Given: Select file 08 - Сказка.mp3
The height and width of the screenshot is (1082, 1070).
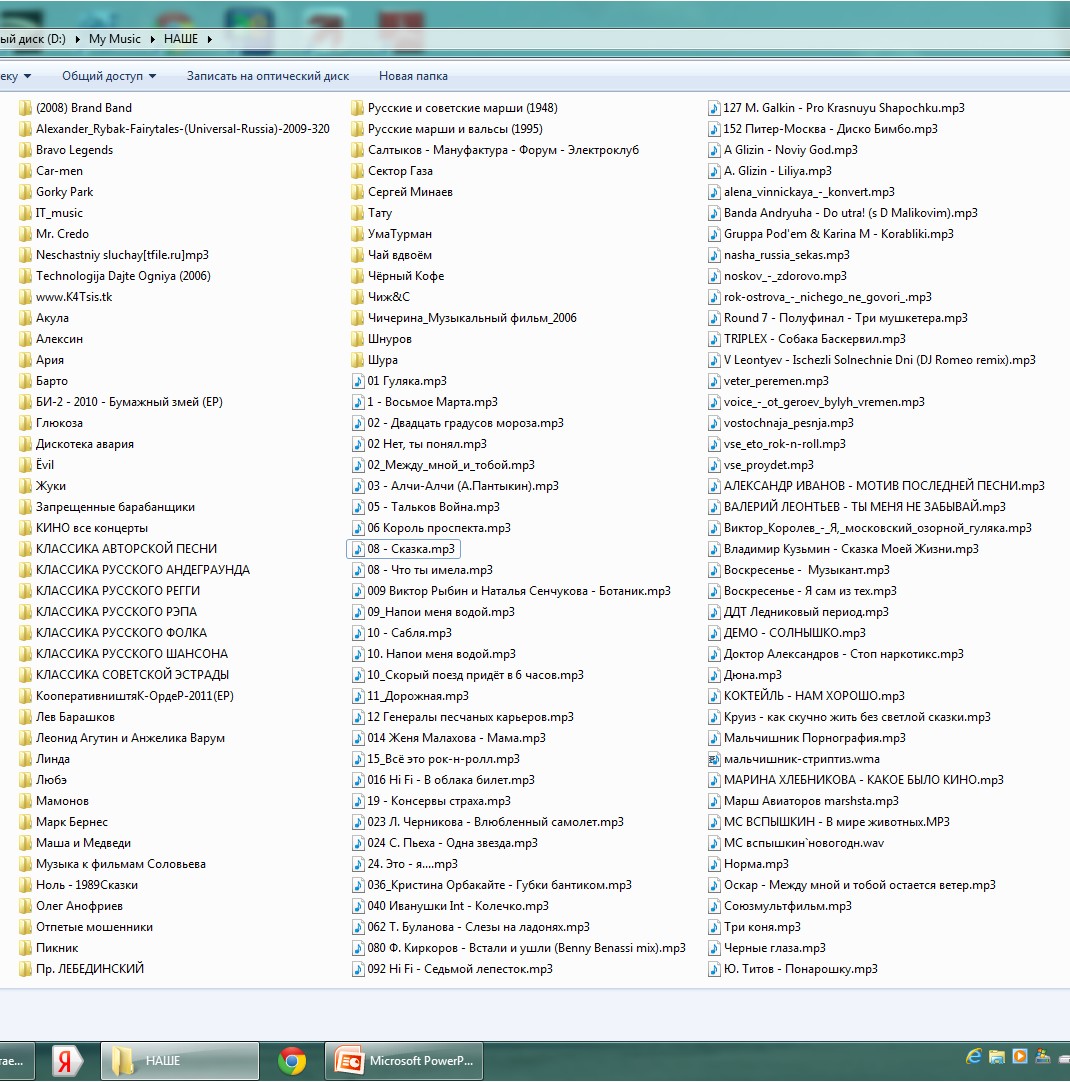Looking at the screenshot, I should click(x=404, y=549).
